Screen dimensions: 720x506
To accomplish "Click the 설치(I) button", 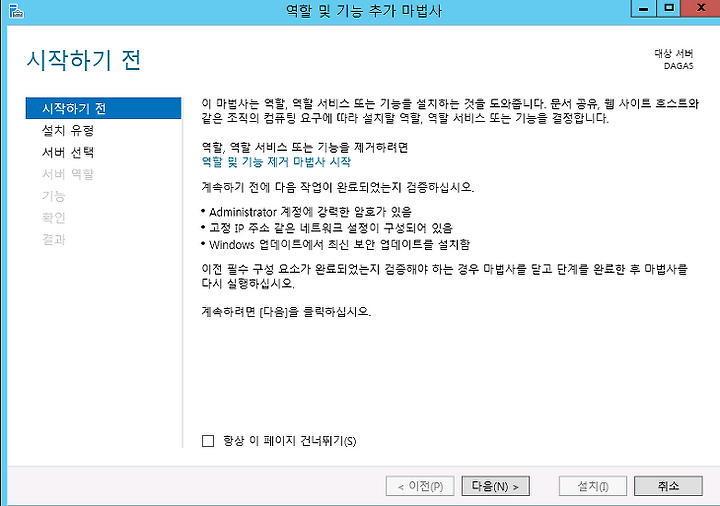I will tap(593, 486).
